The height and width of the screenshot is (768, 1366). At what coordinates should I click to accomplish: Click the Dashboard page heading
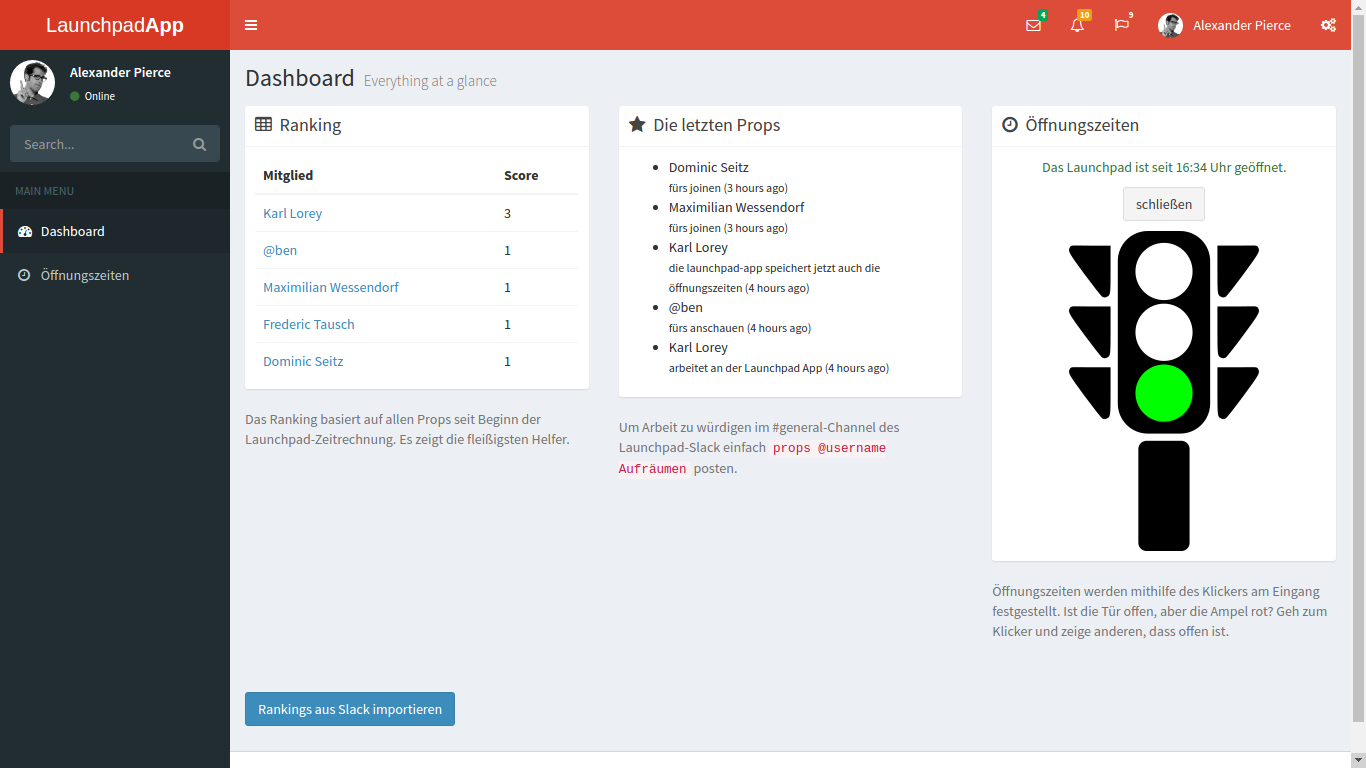tap(300, 78)
